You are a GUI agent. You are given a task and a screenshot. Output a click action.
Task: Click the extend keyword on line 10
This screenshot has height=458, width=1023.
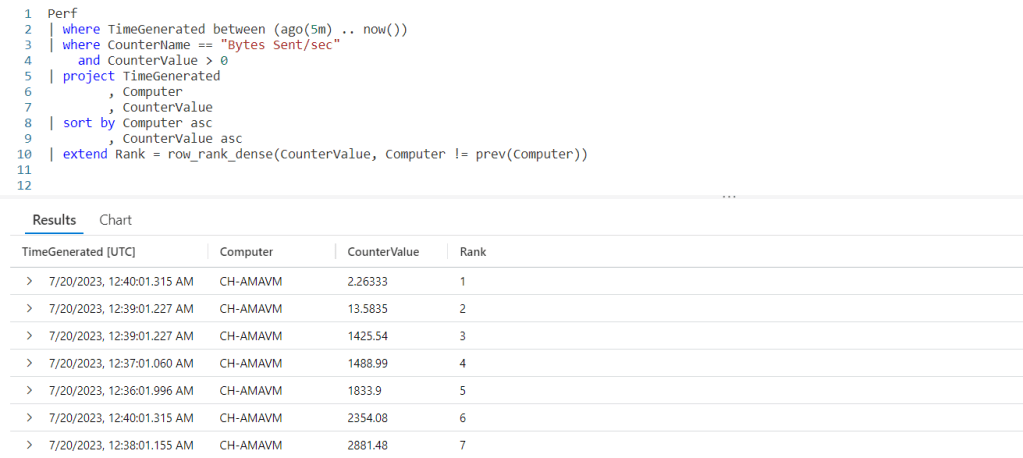85,155
